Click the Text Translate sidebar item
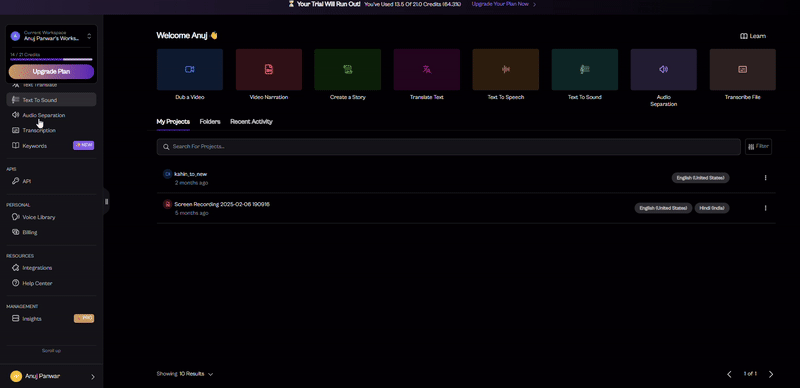Viewport: 800px width, 388px height. (x=51, y=86)
